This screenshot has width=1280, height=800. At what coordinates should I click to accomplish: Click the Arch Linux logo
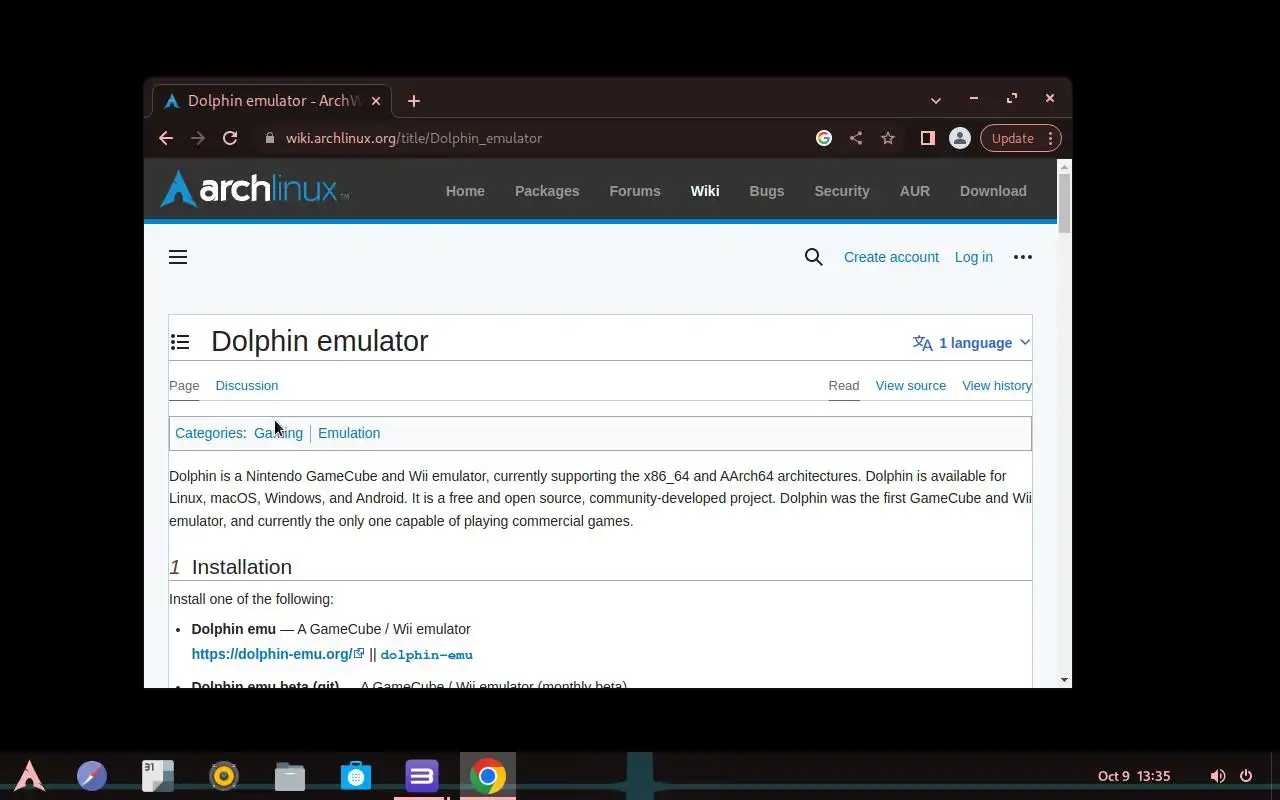click(255, 189)
